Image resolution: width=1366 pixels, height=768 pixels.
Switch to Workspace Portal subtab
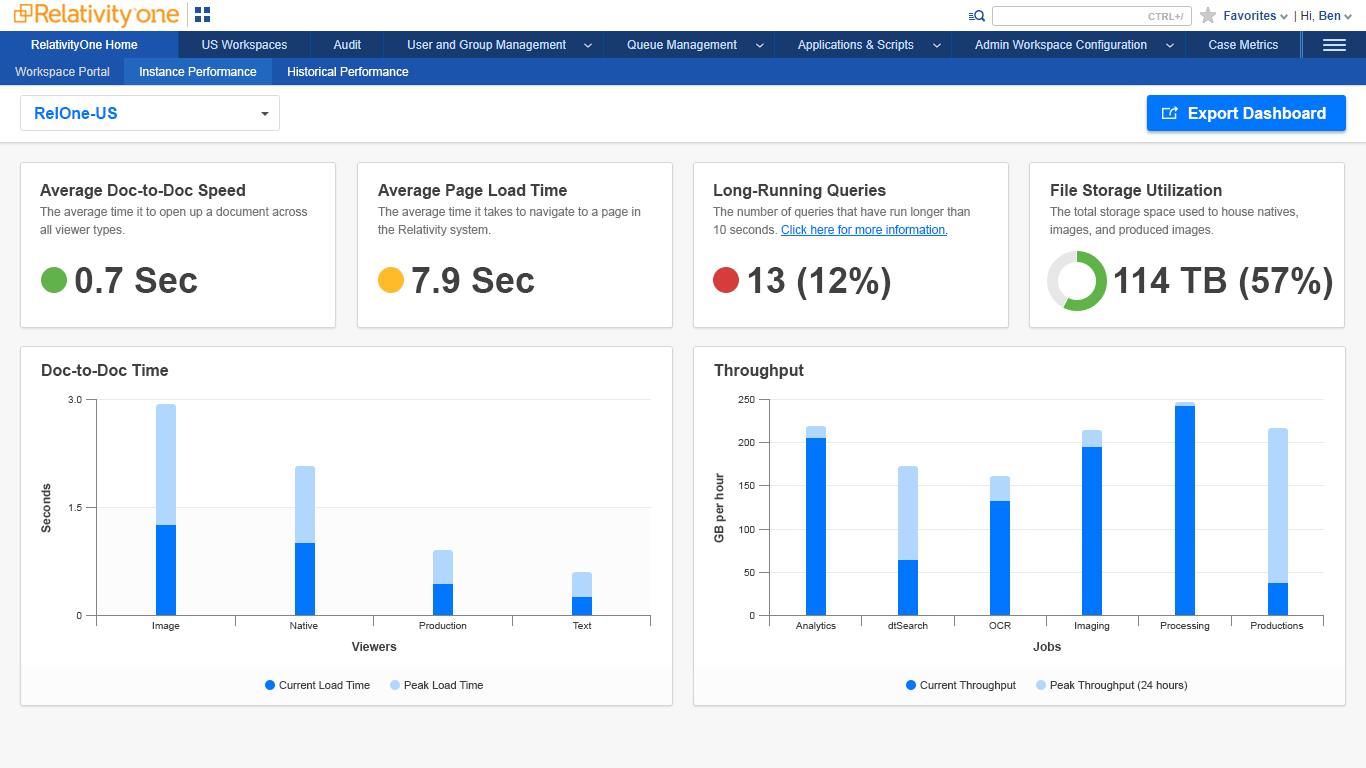point(62,72)
